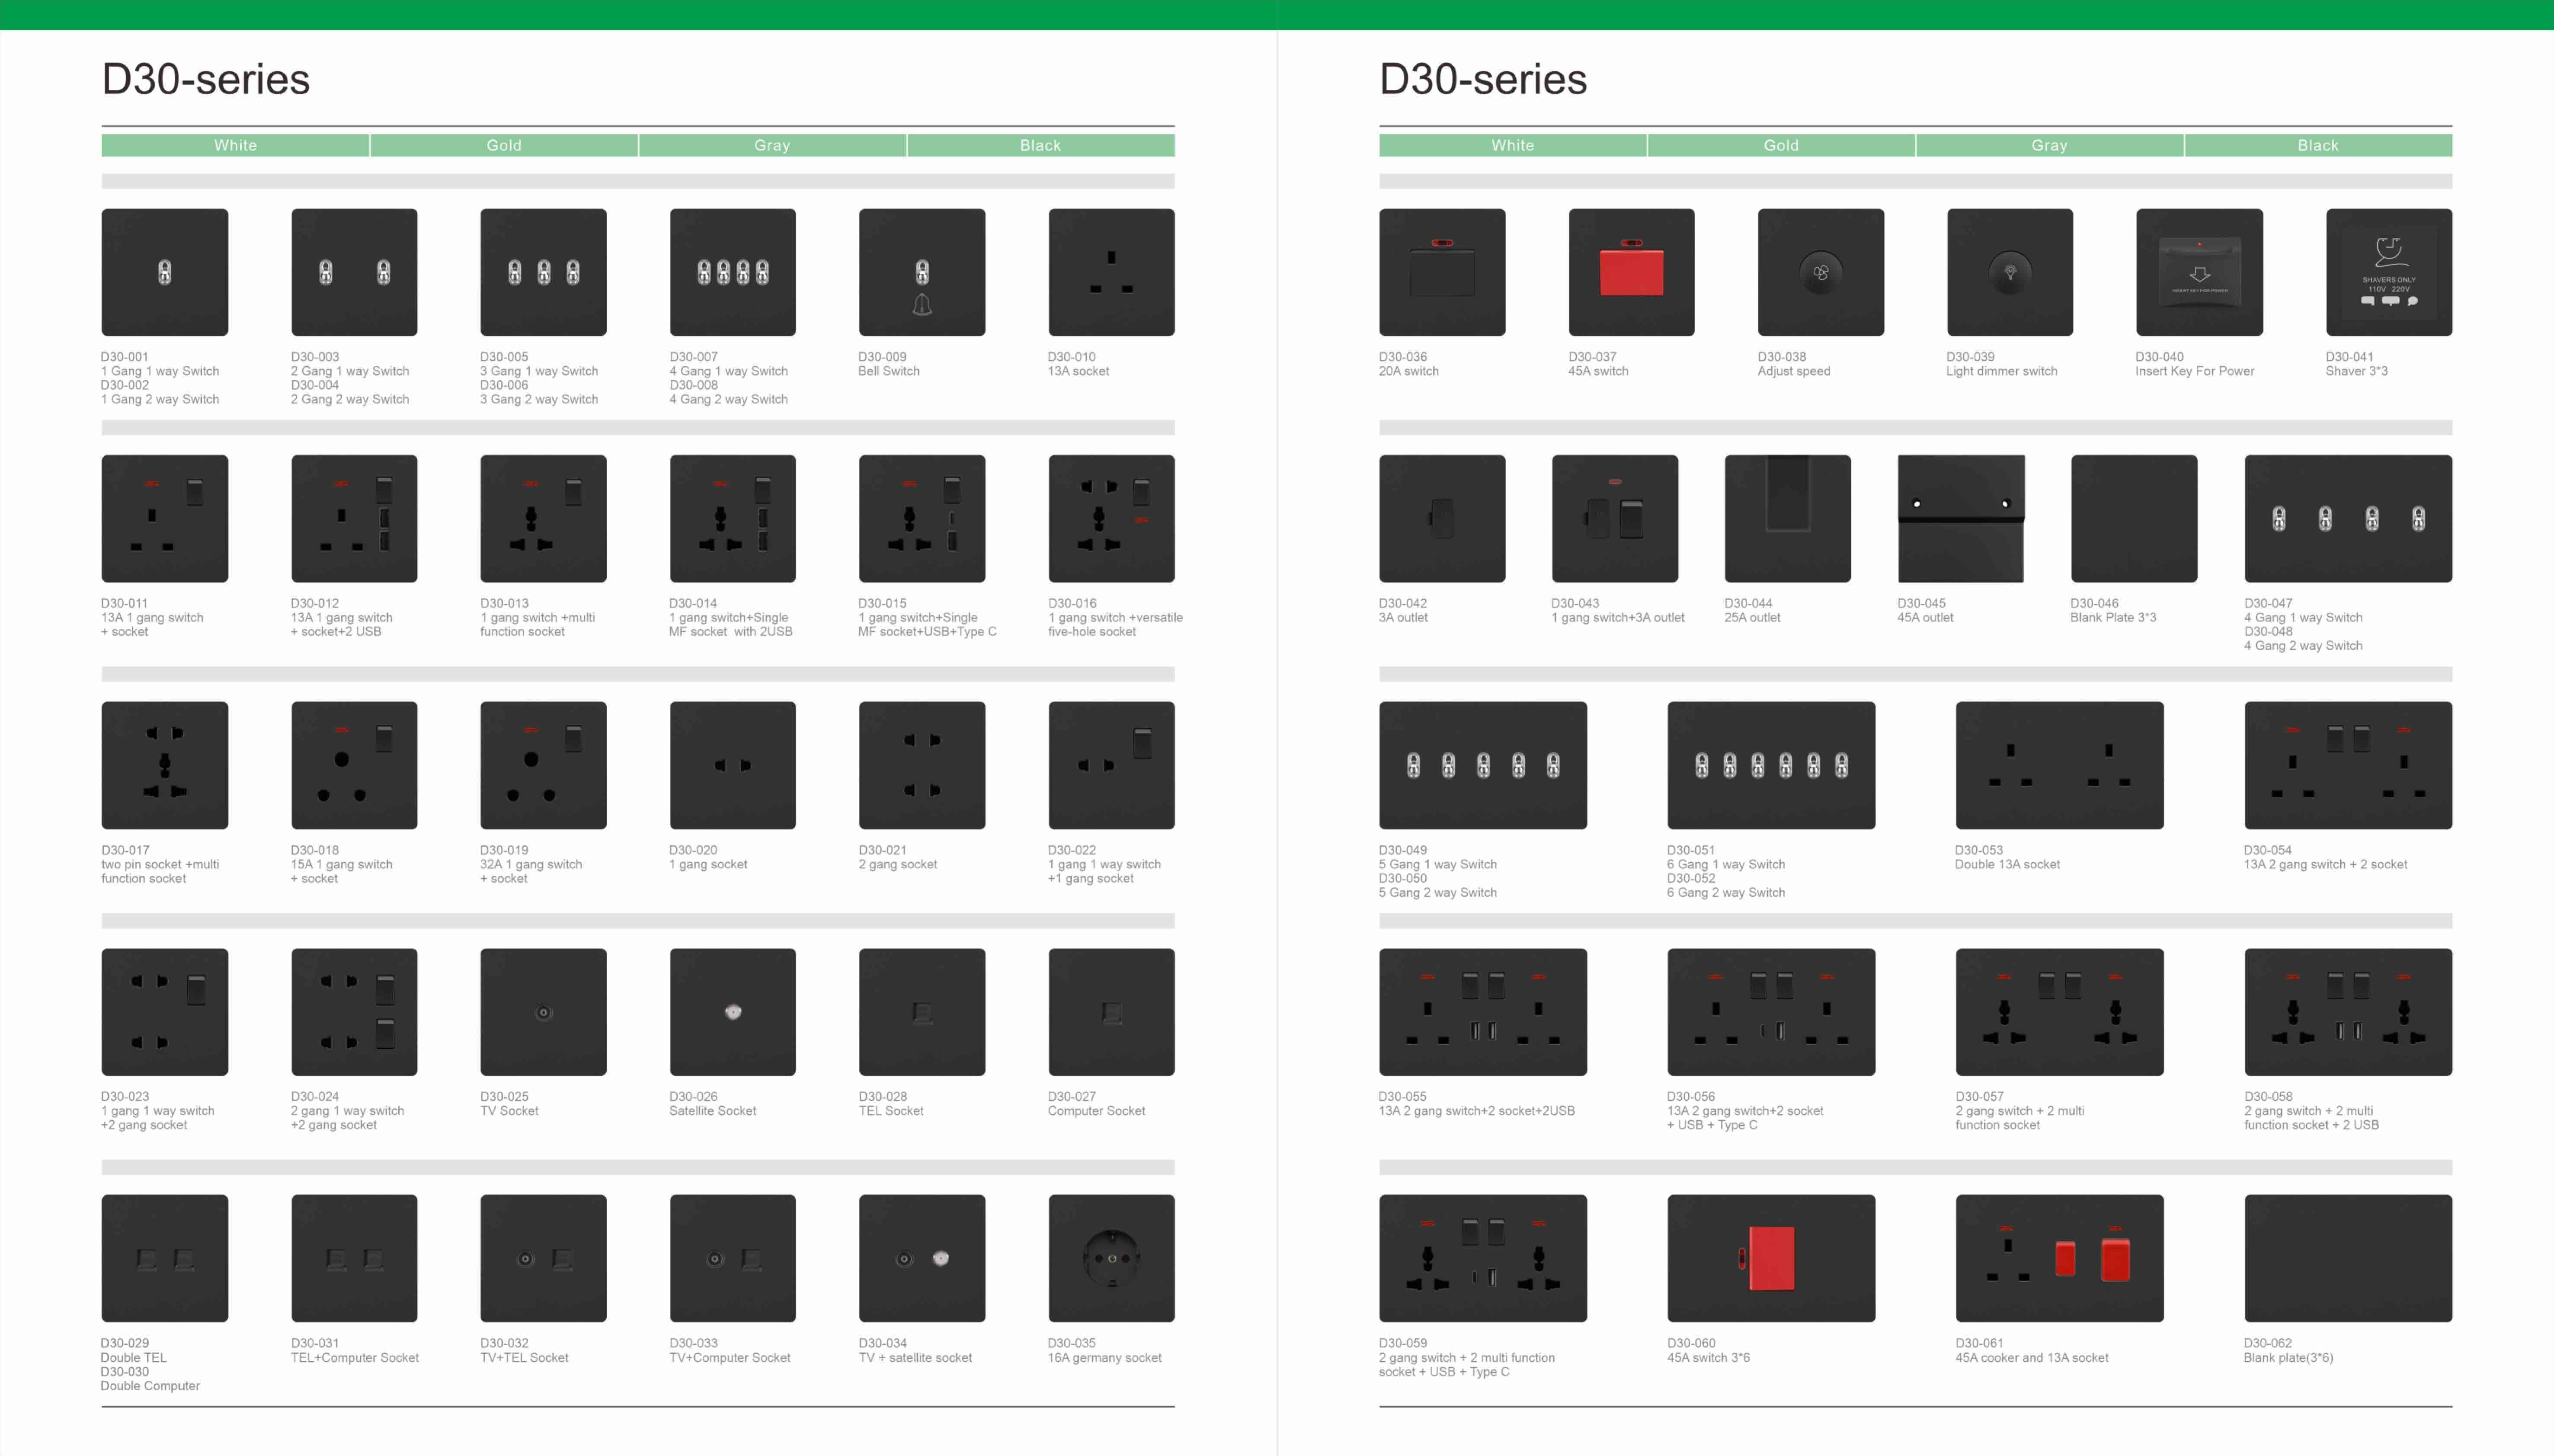Open the D30-010 13A socket image

[x=1111, y=272]
